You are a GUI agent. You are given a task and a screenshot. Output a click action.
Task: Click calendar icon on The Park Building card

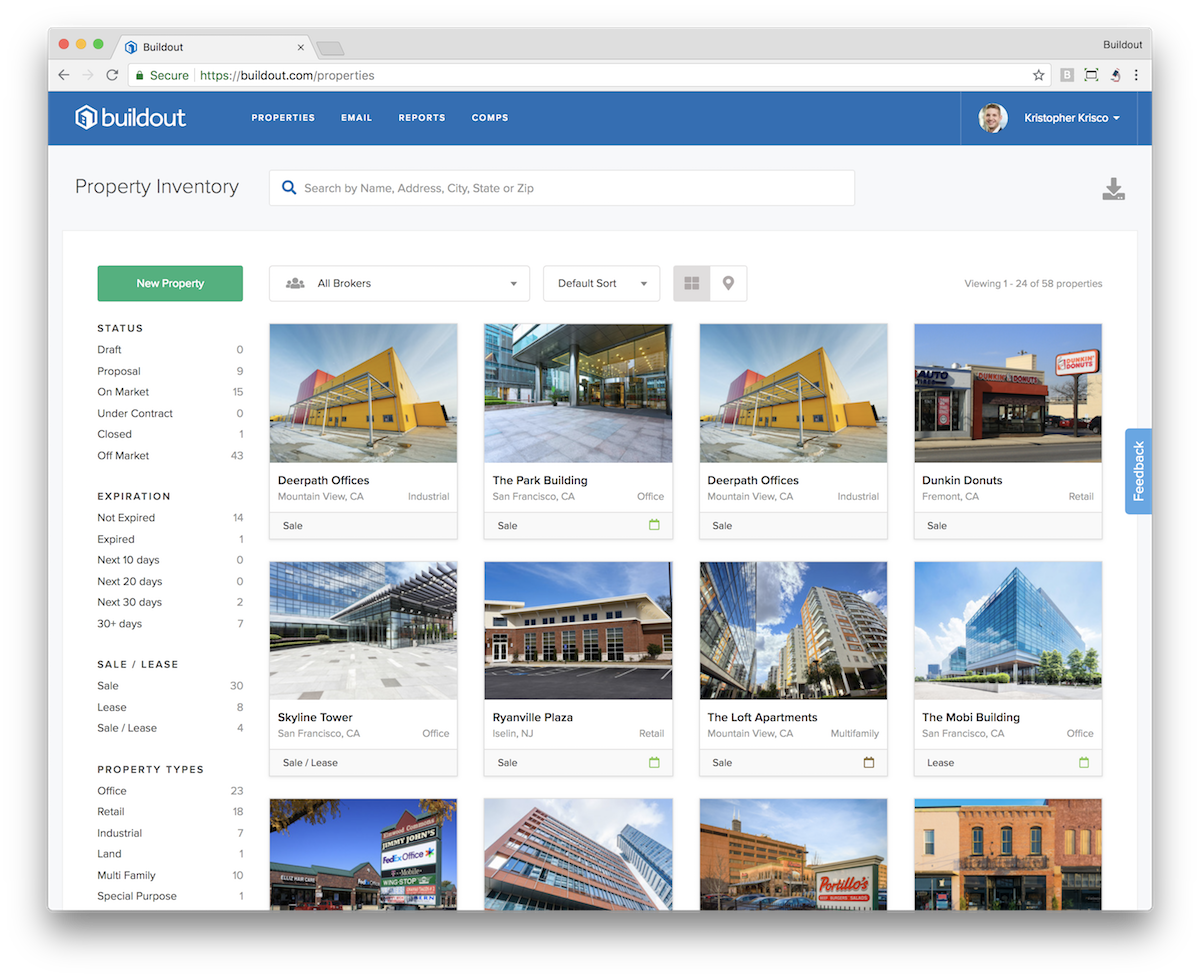coord(654,525)
